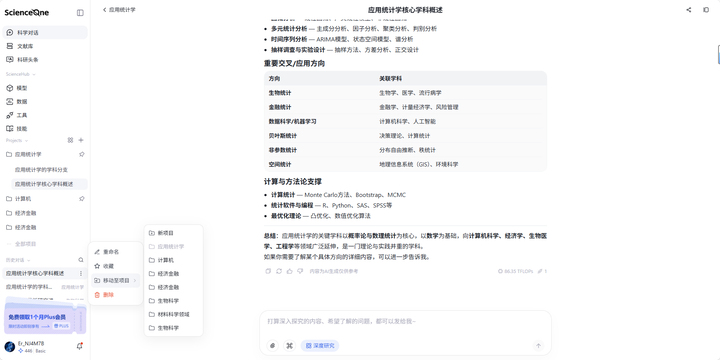Choose 重命名 in the context menu
The height and width of the screenshot is (360, 720).
click(115, 252)
